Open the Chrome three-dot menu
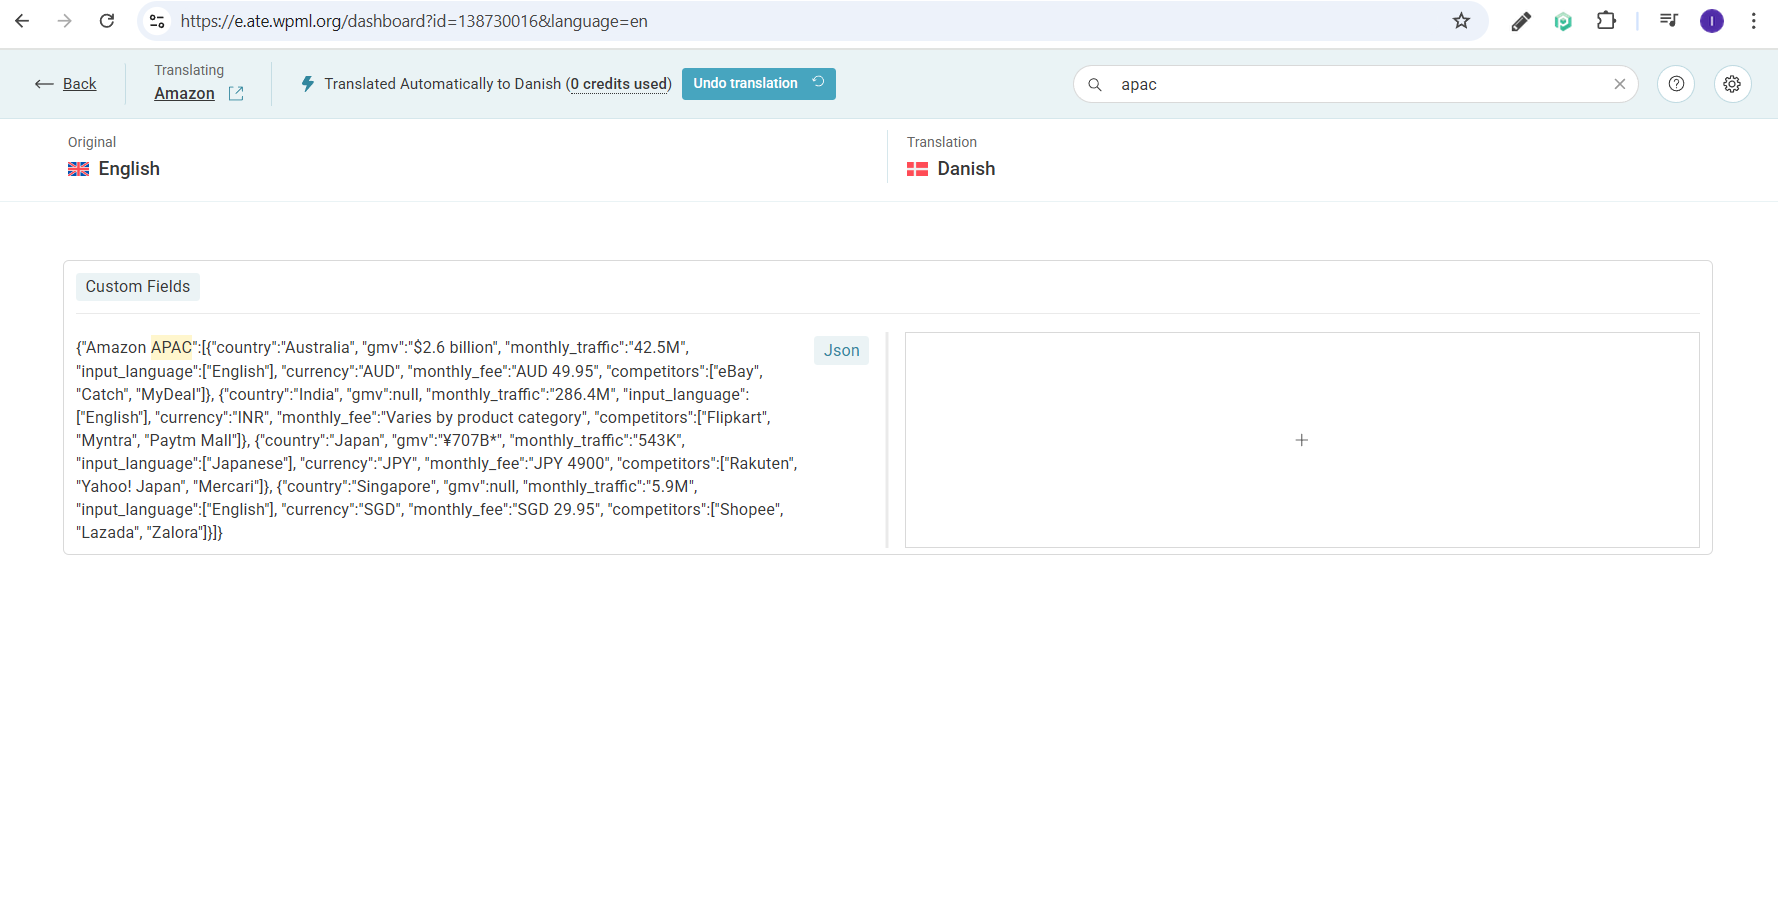Image resolution: width=1778 pixels, height=909 pixels. tap(1753, 21)
